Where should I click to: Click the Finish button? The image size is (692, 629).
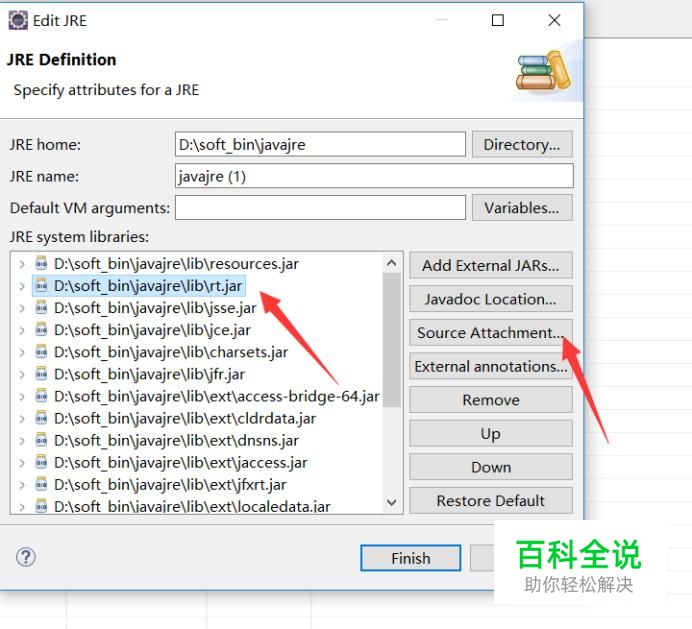pyautogui.click(x=410, y=558)
